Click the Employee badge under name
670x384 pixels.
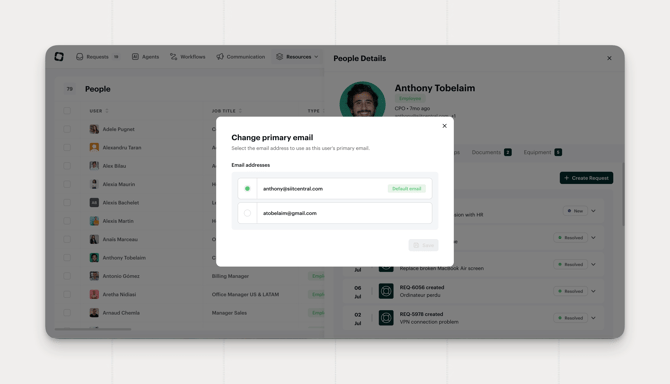point(409,98)
